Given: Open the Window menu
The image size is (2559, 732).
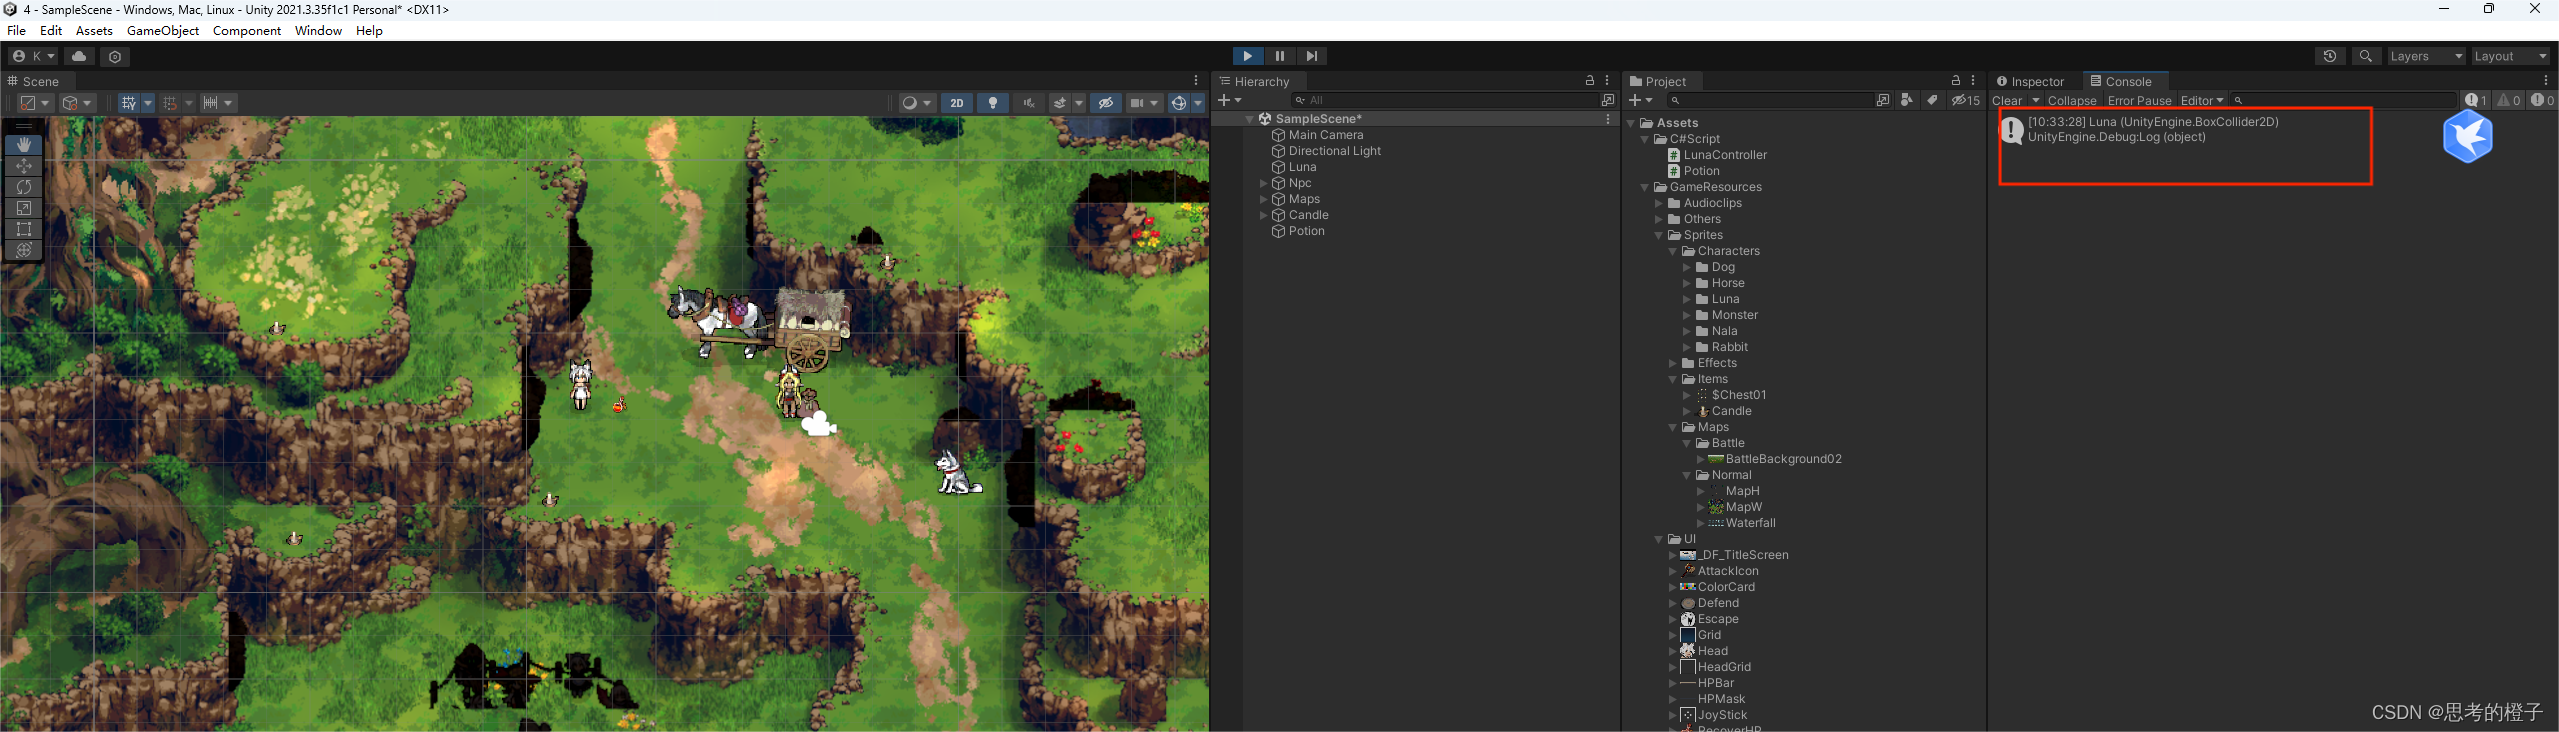Looking at the screenshot, I should (318, 31).
